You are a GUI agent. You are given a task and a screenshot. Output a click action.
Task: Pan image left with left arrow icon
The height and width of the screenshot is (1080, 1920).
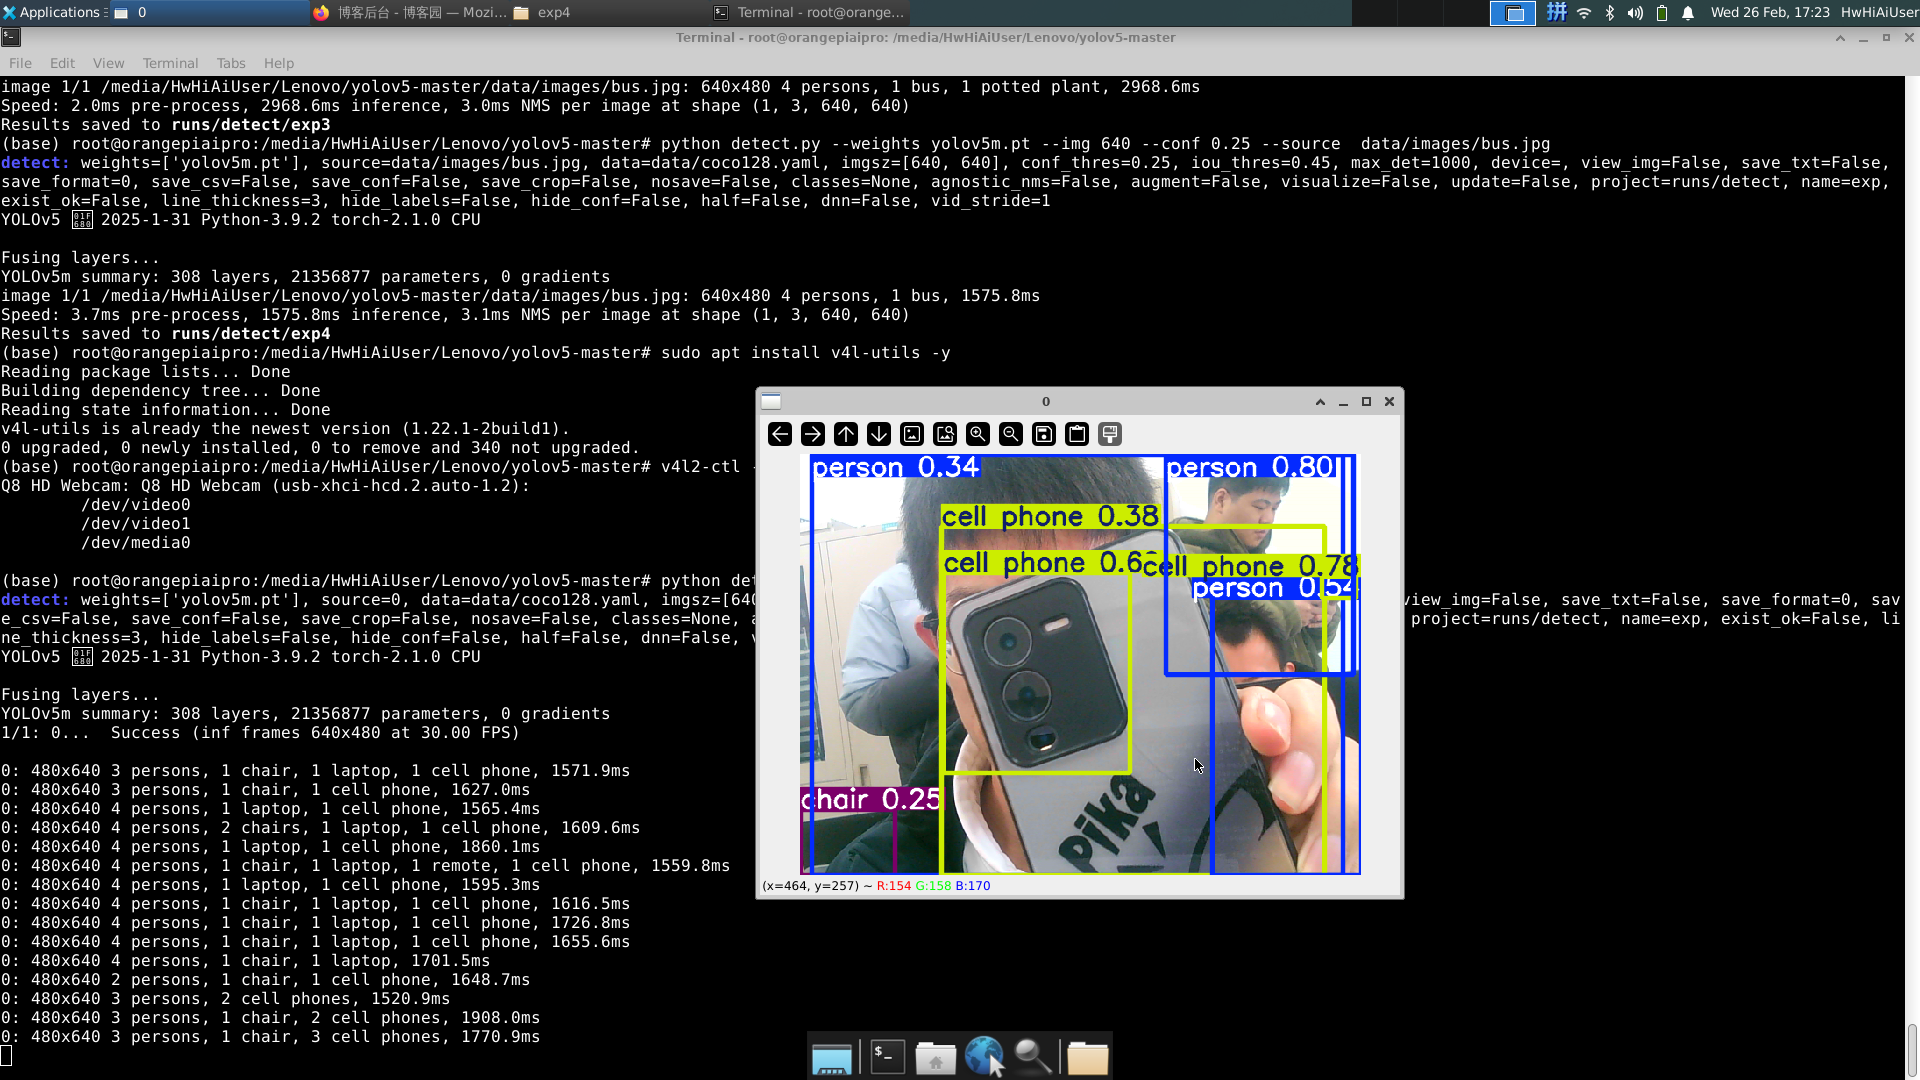pos(780,434)
